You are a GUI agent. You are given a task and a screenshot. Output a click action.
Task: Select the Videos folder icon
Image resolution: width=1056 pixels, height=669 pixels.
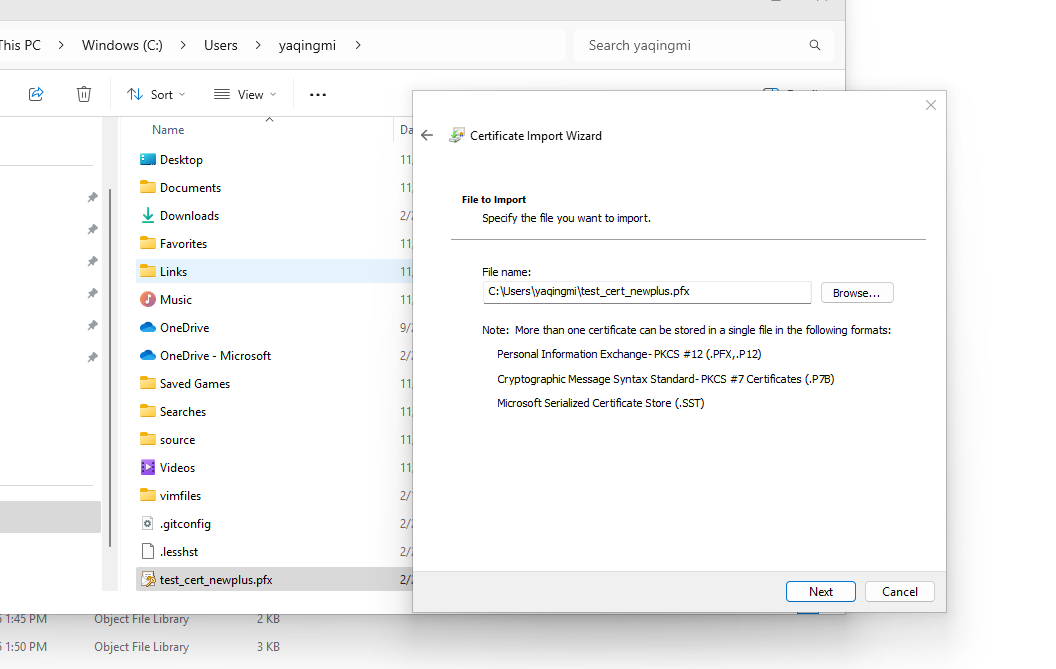tap(148, 468)
